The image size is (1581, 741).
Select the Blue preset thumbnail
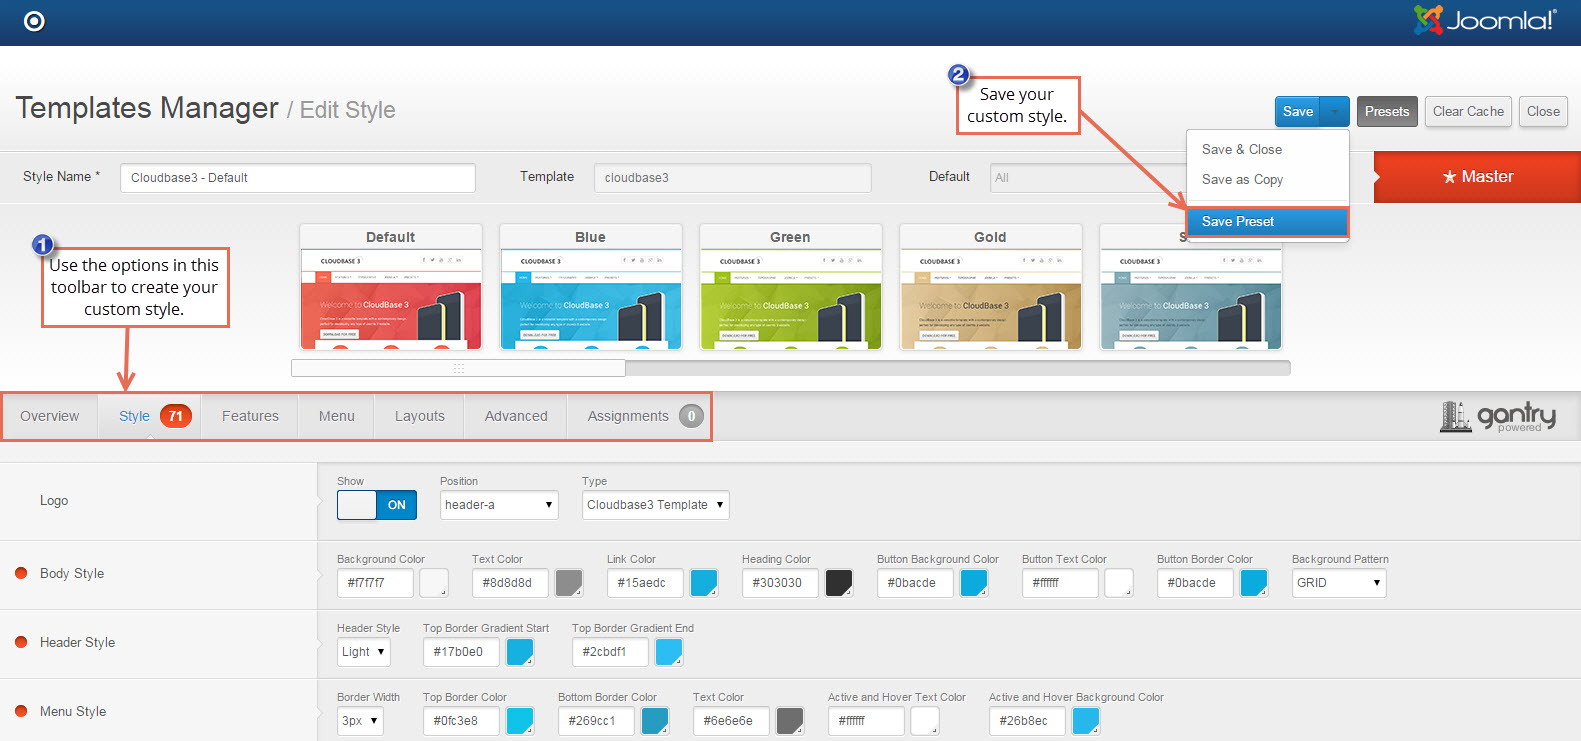[x=591, y=287]
